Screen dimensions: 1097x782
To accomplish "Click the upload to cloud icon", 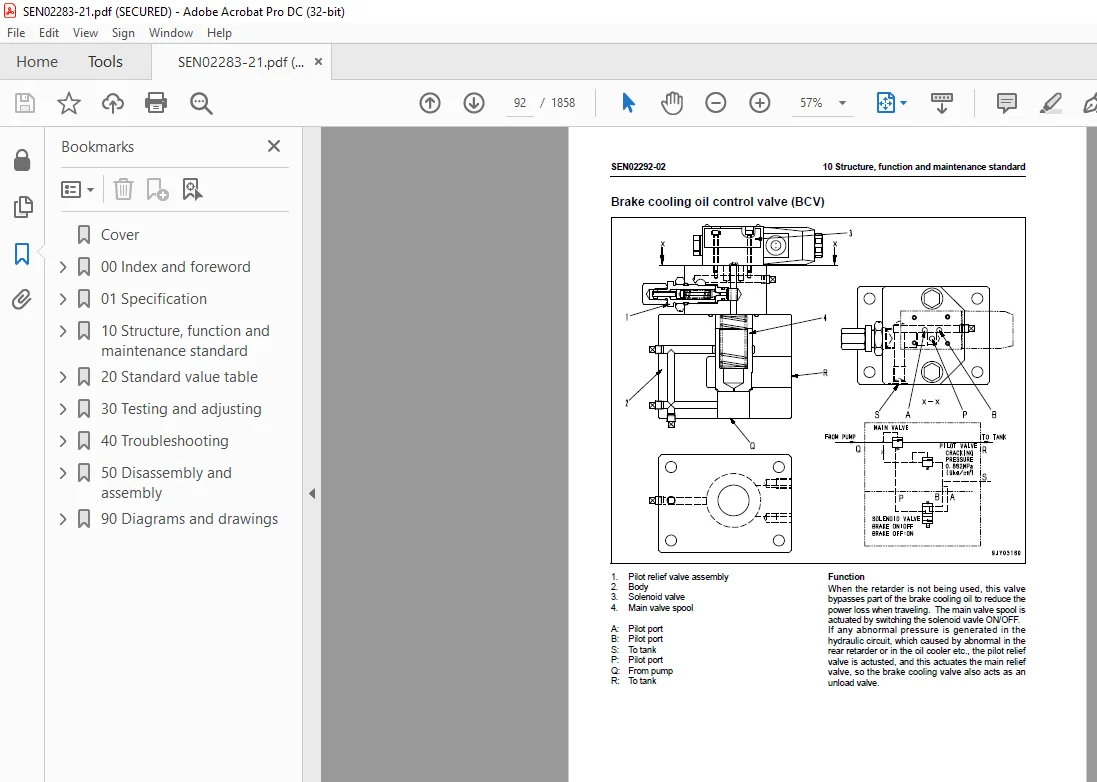I will point(113,104).
